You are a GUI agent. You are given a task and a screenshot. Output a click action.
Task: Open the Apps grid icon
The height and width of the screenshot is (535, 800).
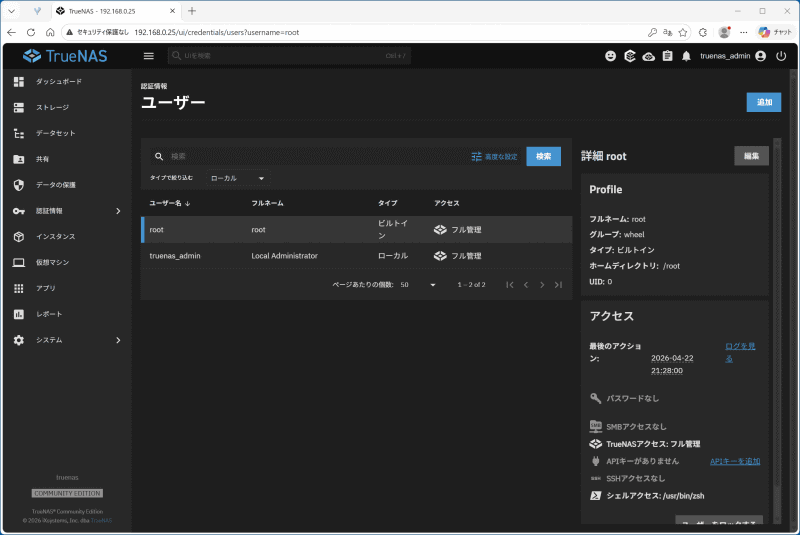pyautogui.click(x=19, y=288)
